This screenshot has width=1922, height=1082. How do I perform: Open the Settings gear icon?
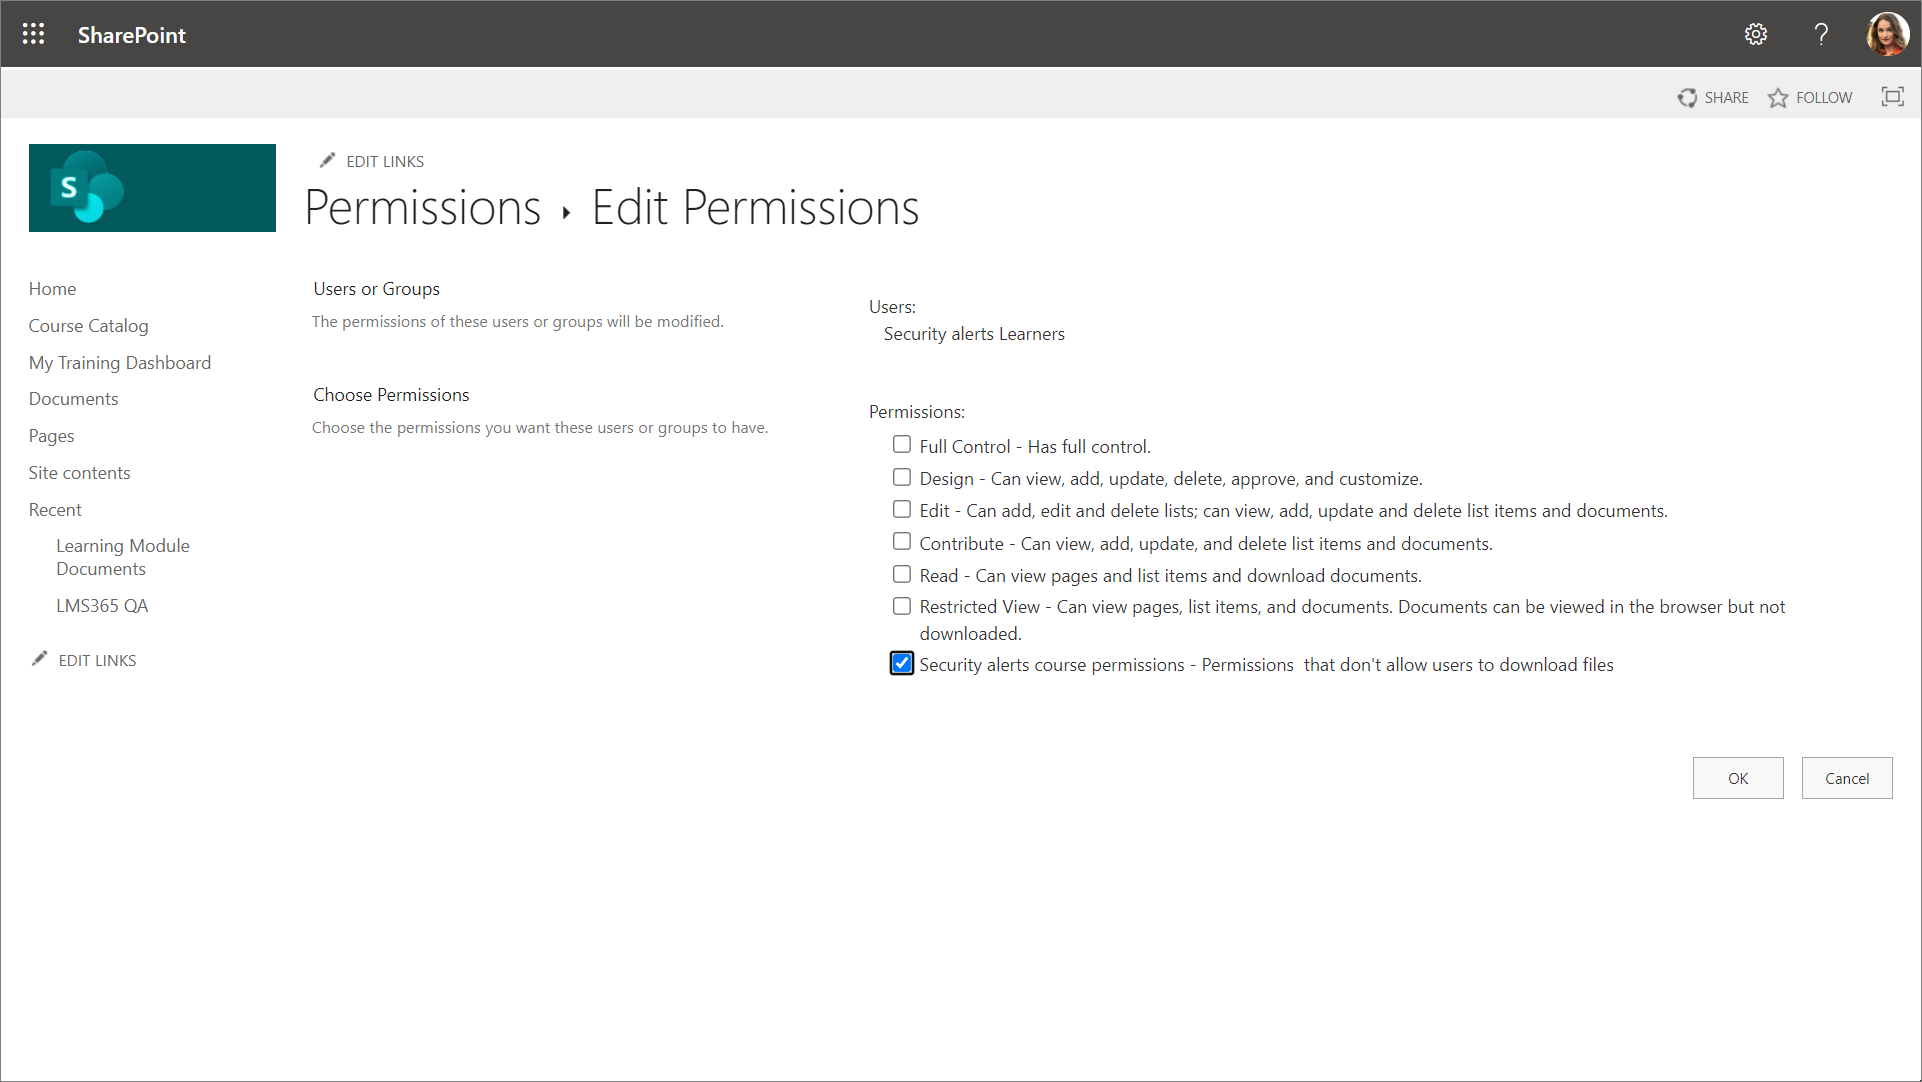tap(1756, 34)
